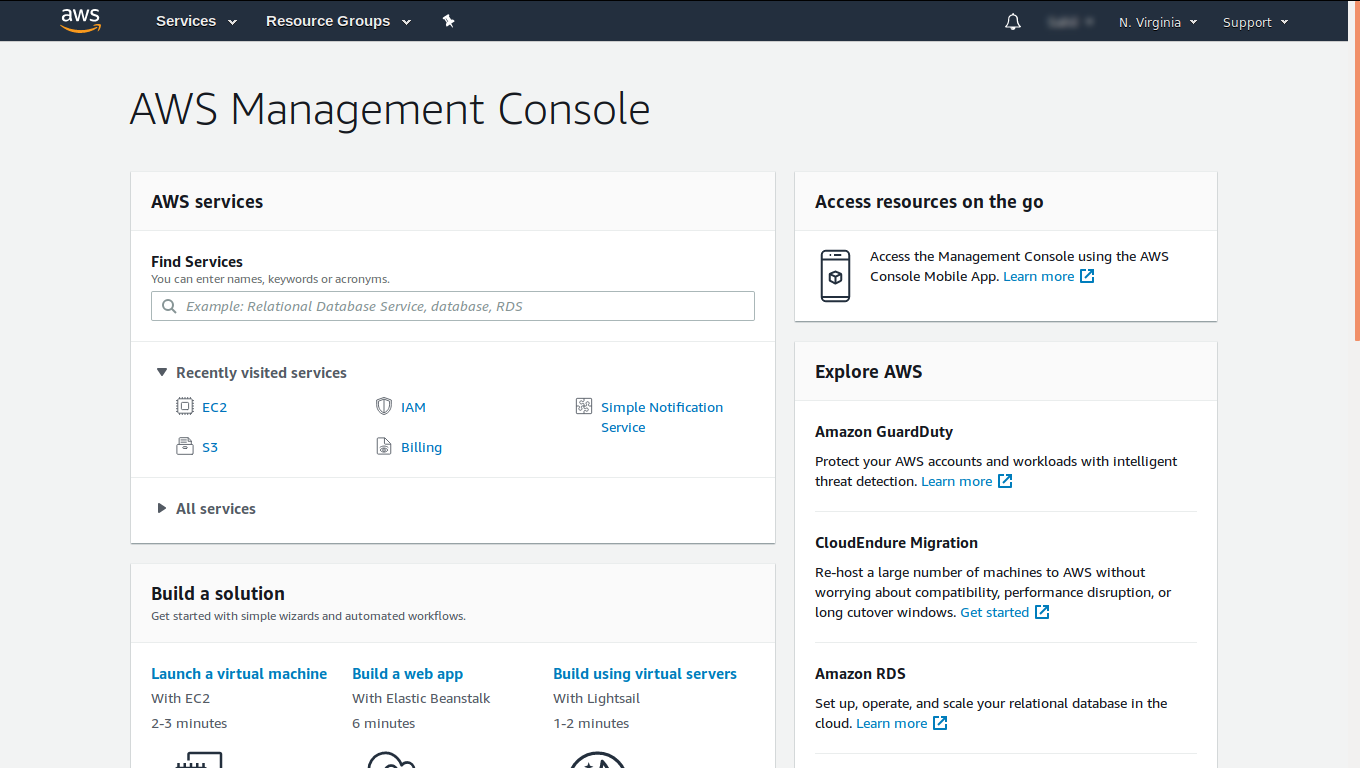Open the Services menu

[196, 21]
